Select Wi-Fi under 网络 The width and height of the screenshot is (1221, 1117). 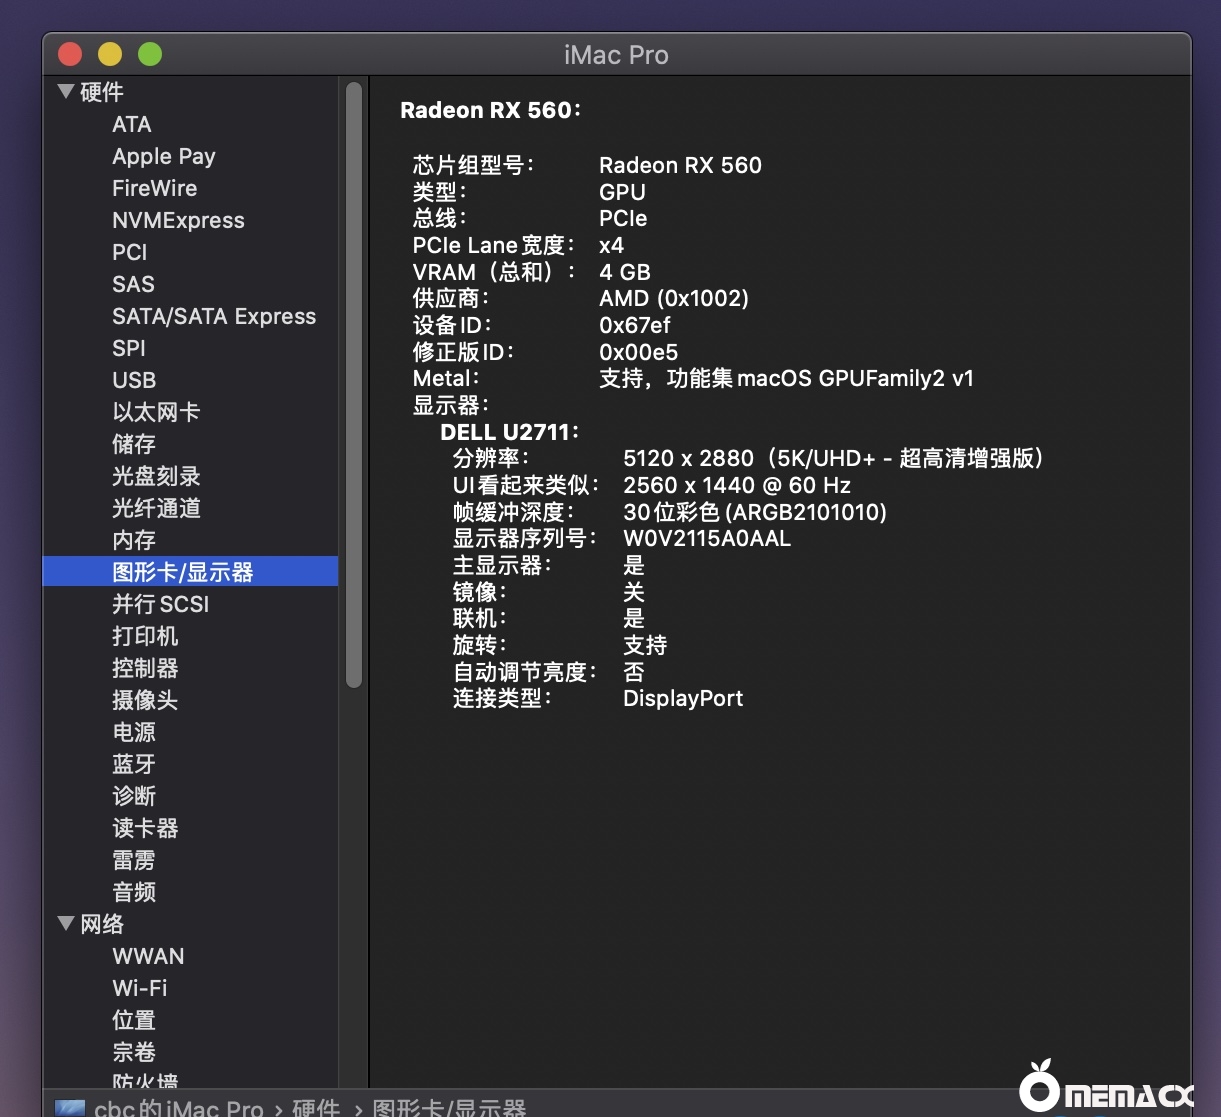coord(140,988)
